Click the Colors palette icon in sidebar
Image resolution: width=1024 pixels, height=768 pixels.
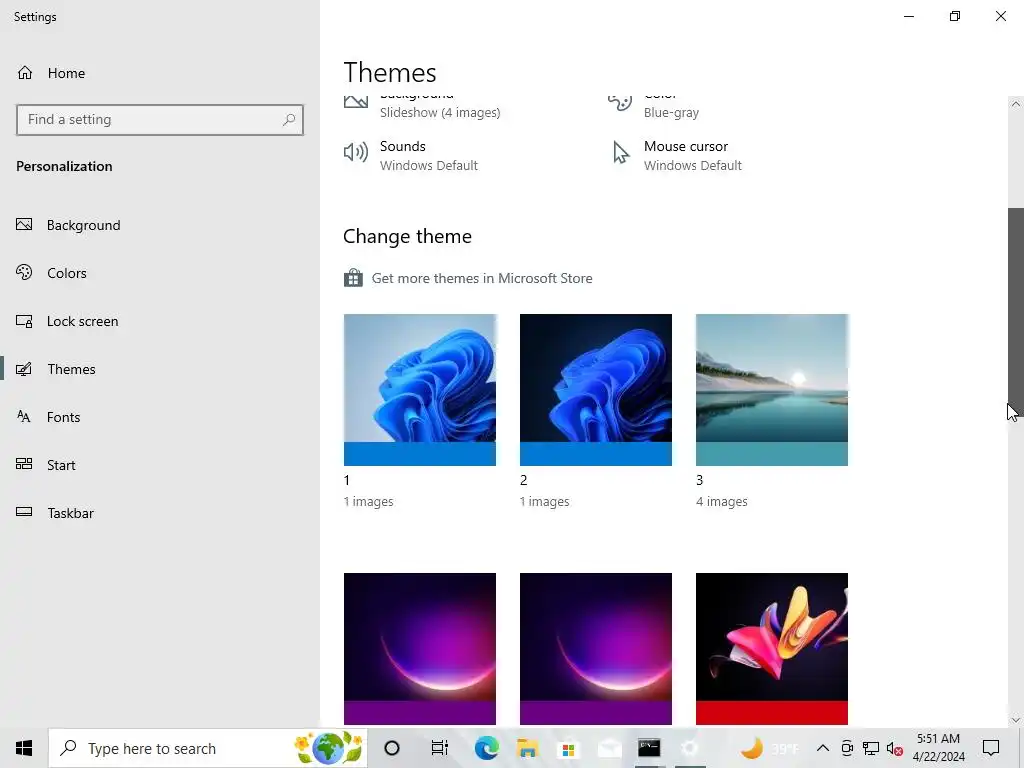click(x=24, y=272)
